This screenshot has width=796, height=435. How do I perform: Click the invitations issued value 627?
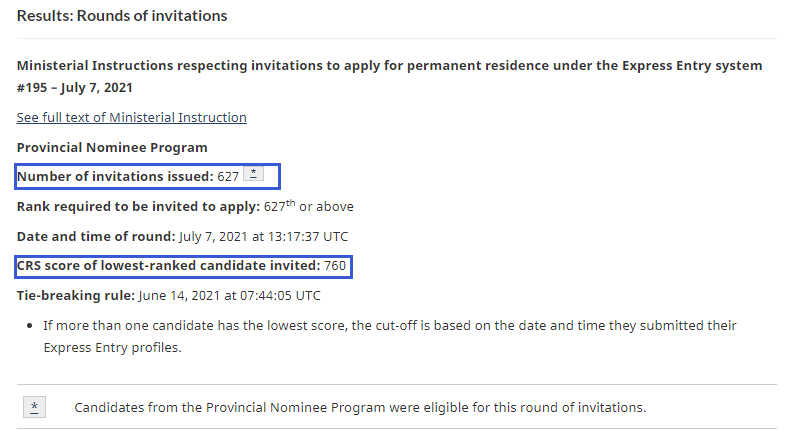228,177
